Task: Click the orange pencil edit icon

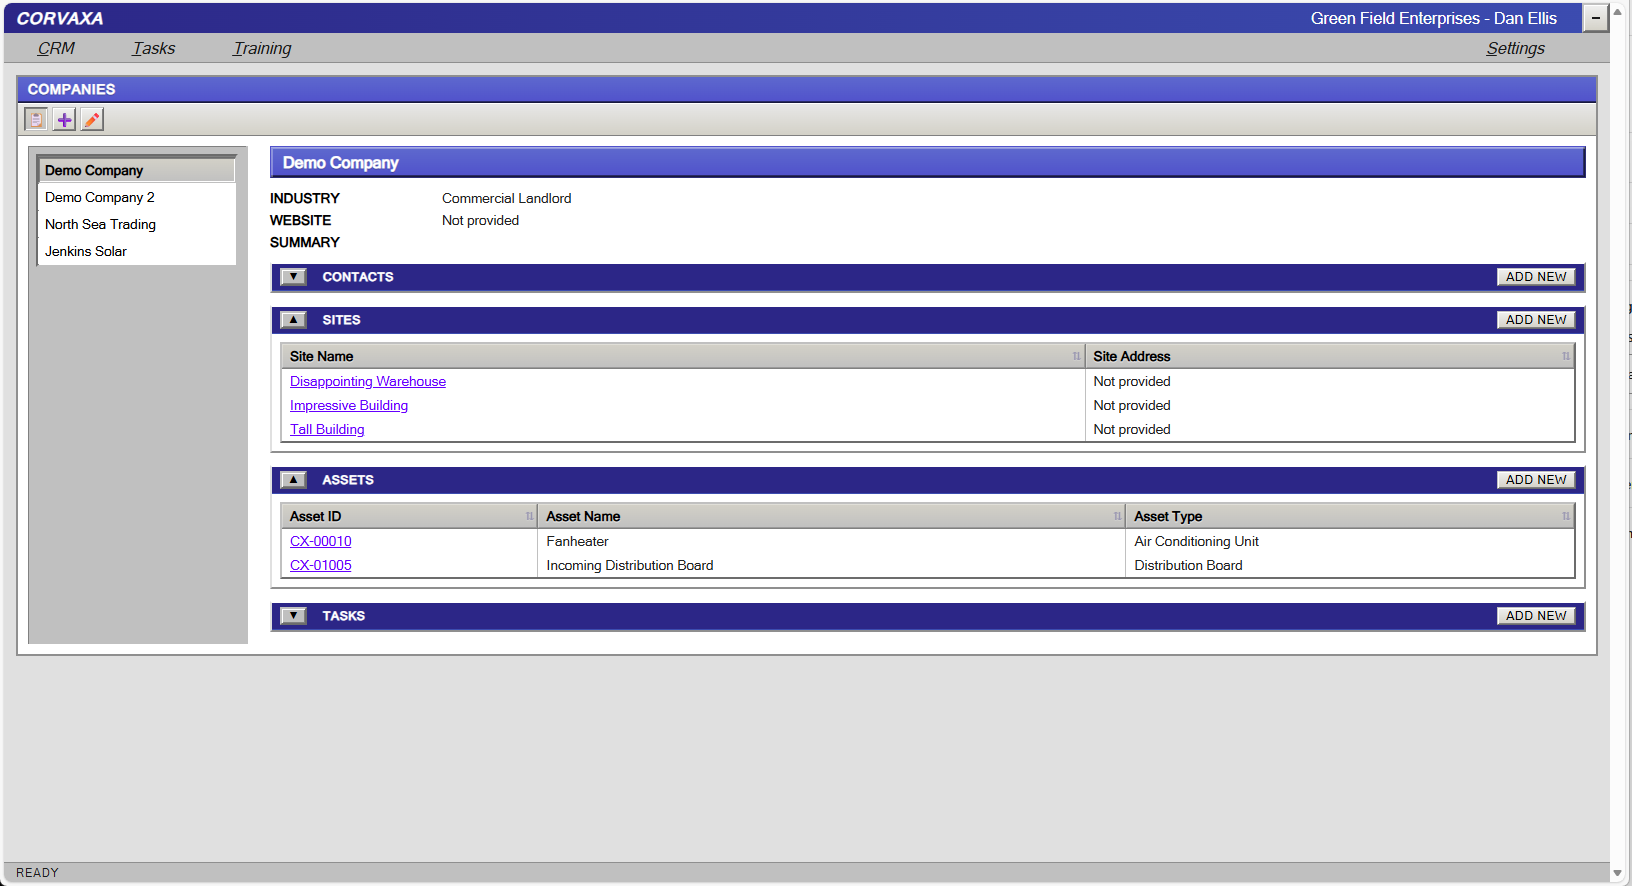Action: click(x=92, y=120)
